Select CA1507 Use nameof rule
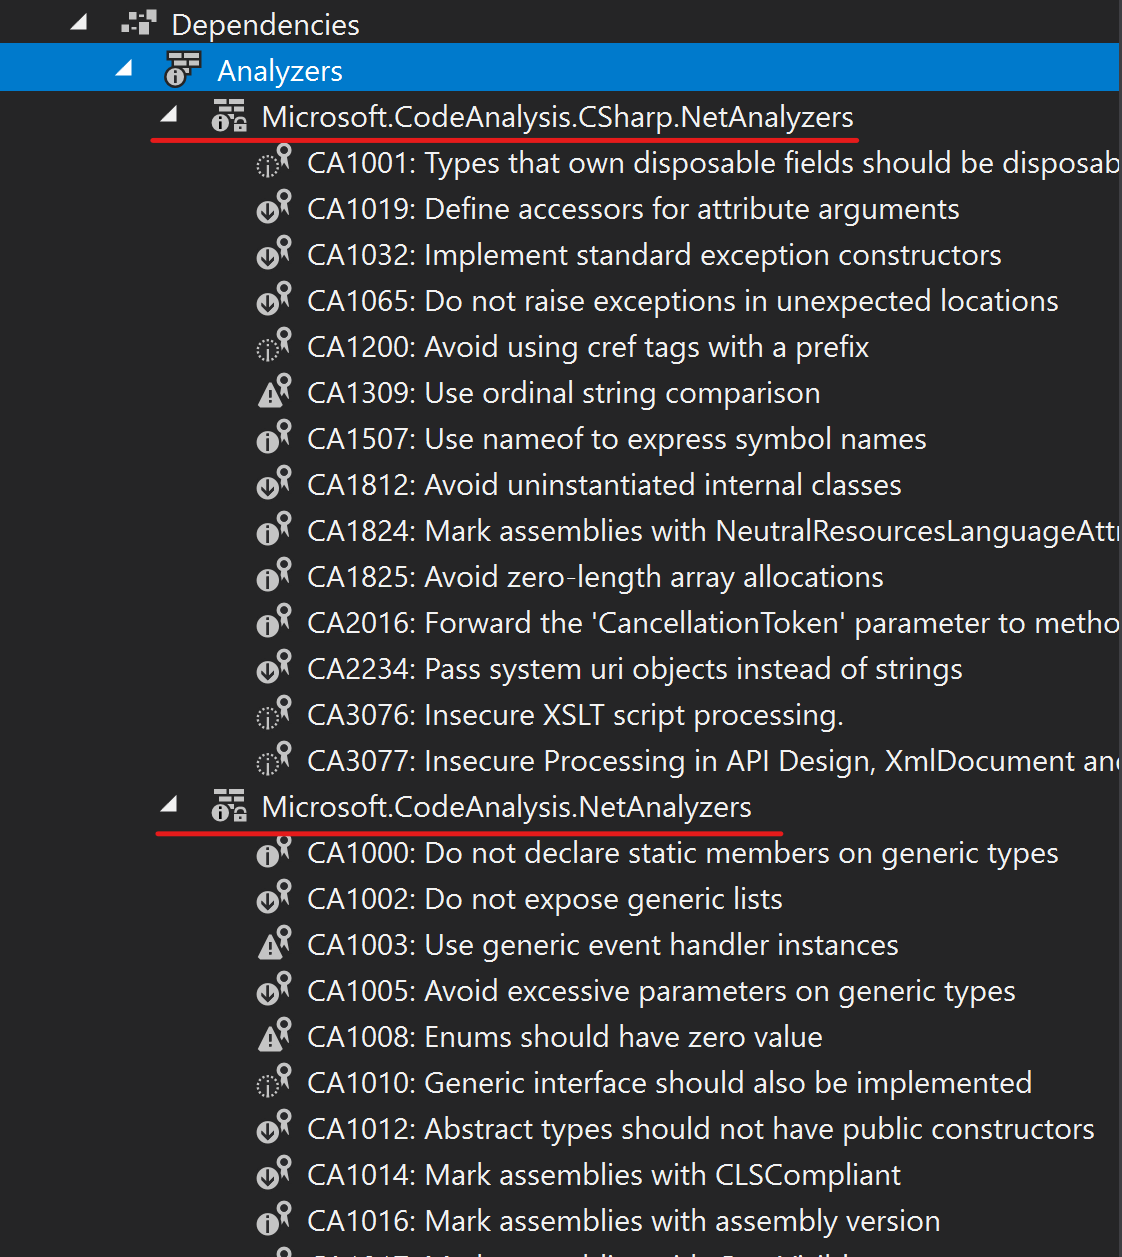 617,439
